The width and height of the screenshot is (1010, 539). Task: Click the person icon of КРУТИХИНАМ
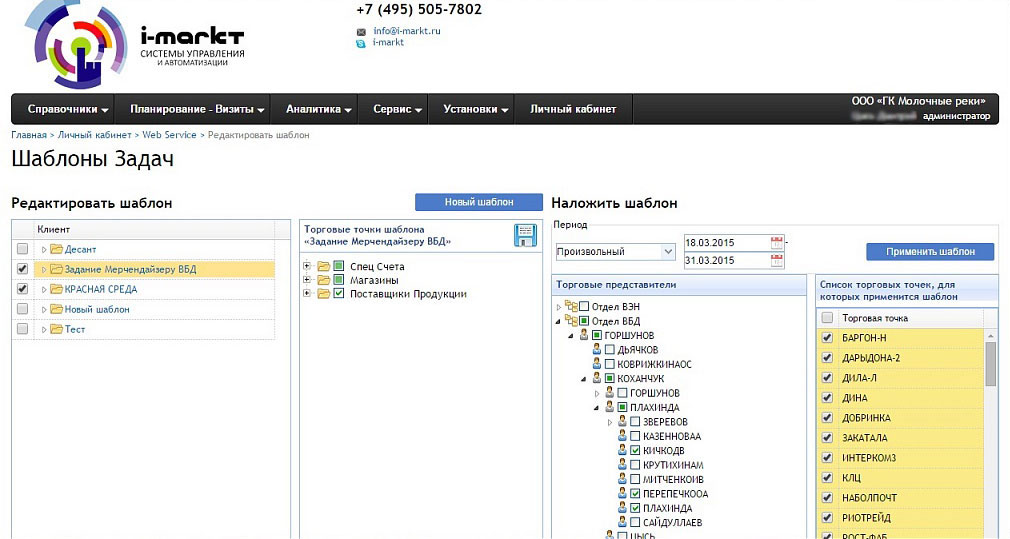pos(622,464)
